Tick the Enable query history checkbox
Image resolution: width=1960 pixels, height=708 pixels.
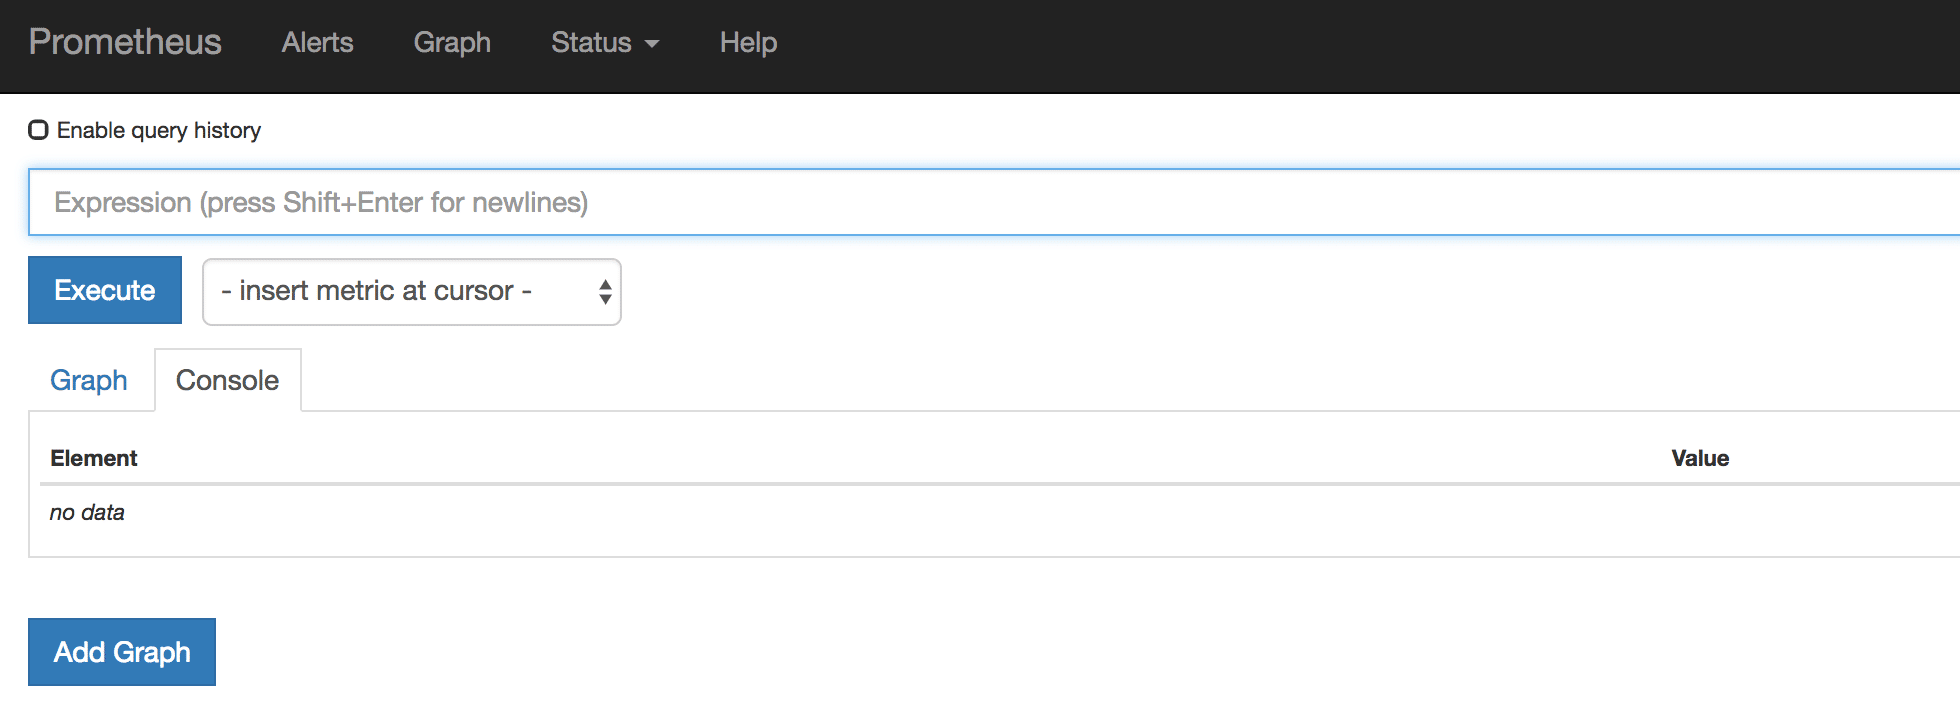pos(38,130)
